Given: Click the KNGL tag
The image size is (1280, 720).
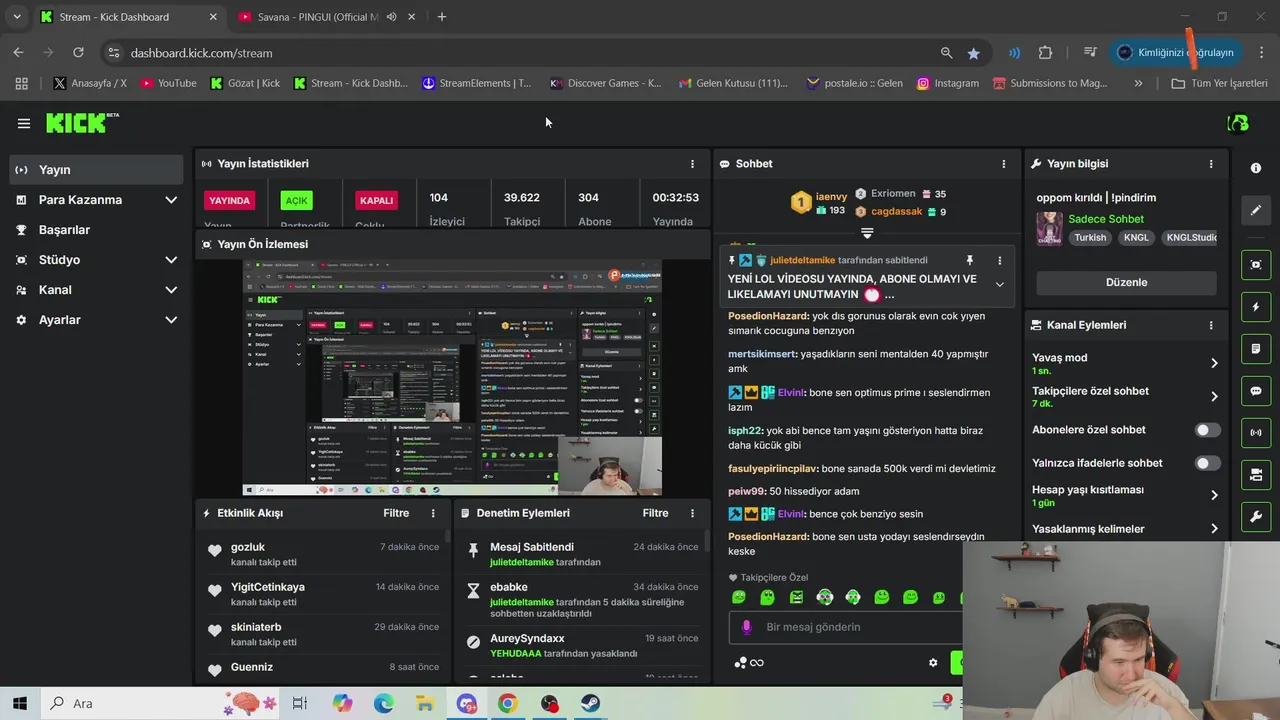Looking at the screenshot, I should tap(1136, 238).
